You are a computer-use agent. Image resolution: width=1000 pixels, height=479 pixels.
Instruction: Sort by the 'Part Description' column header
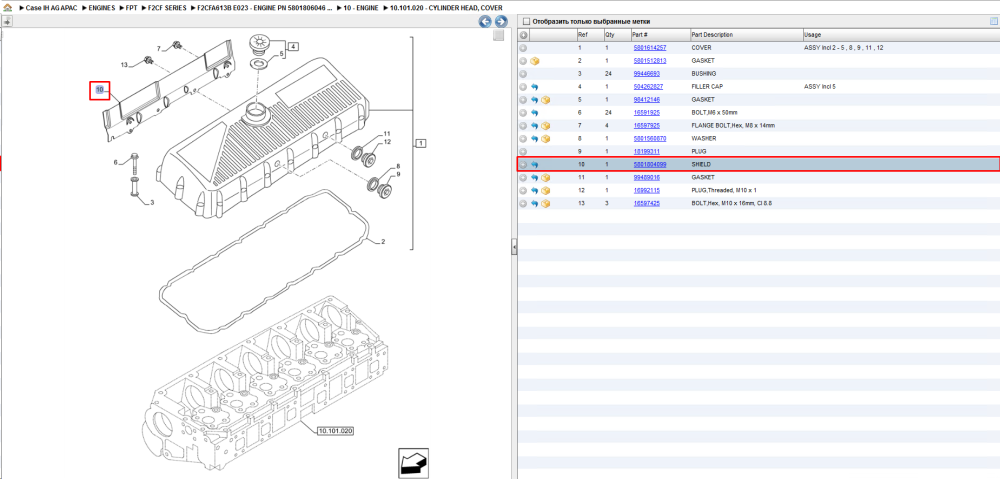click(746, 35)
